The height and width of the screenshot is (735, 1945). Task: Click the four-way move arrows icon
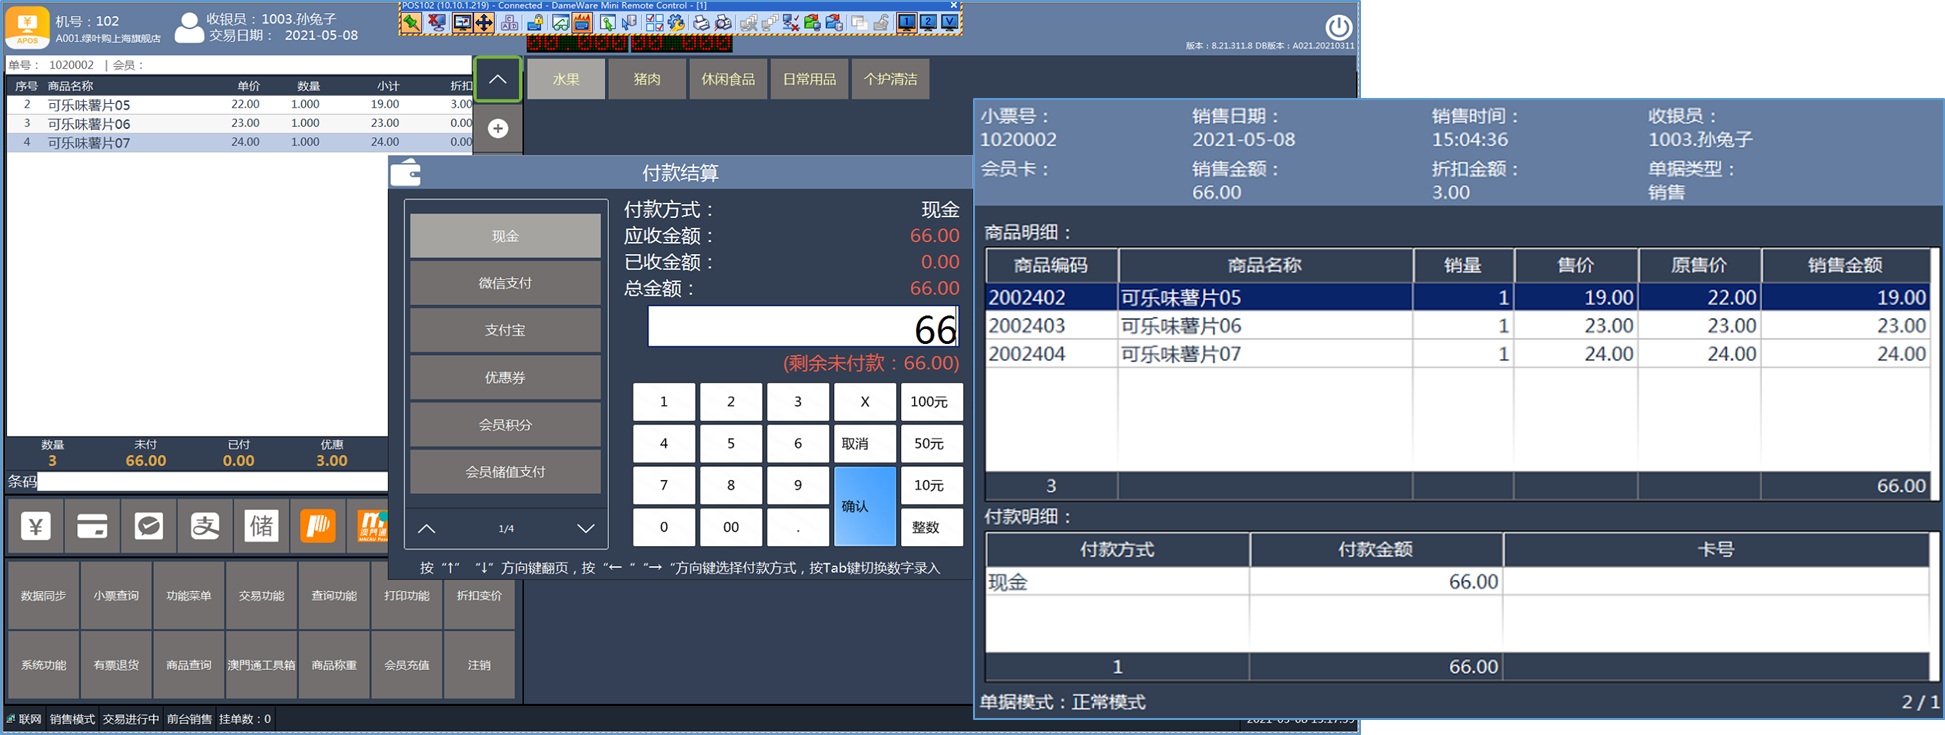tap(485, 22)
